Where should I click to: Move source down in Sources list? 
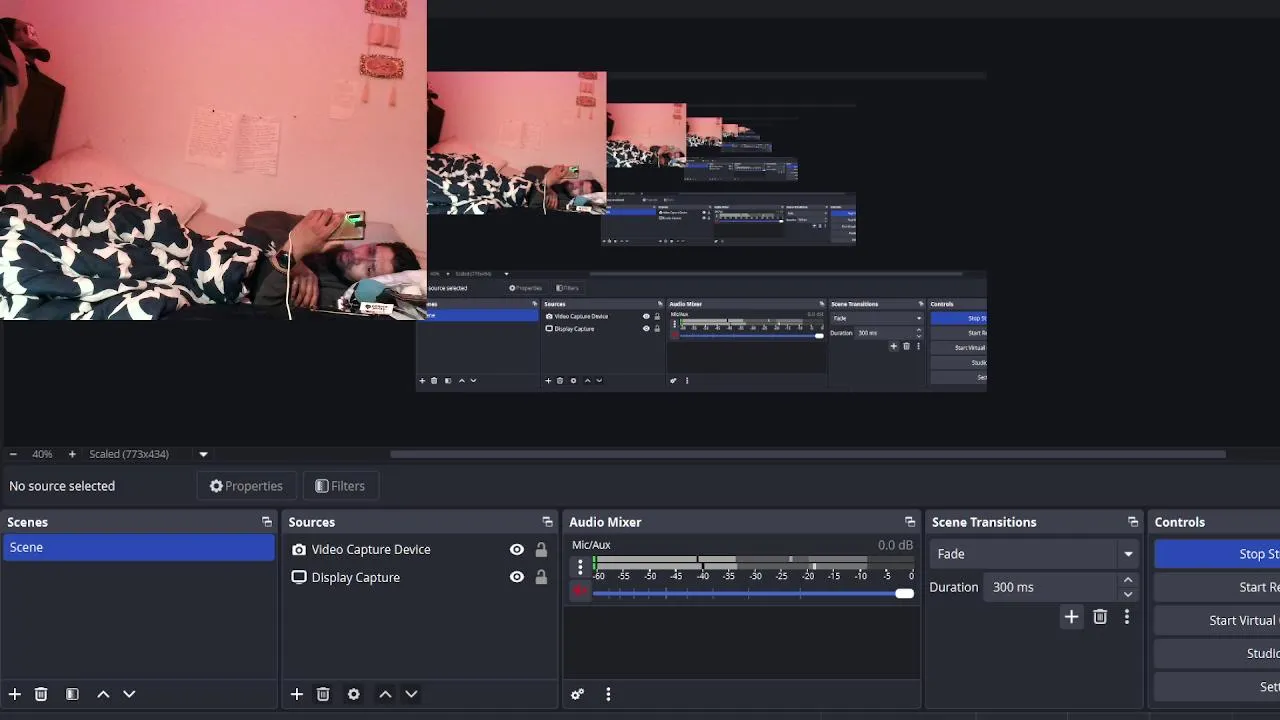[411, 694]
